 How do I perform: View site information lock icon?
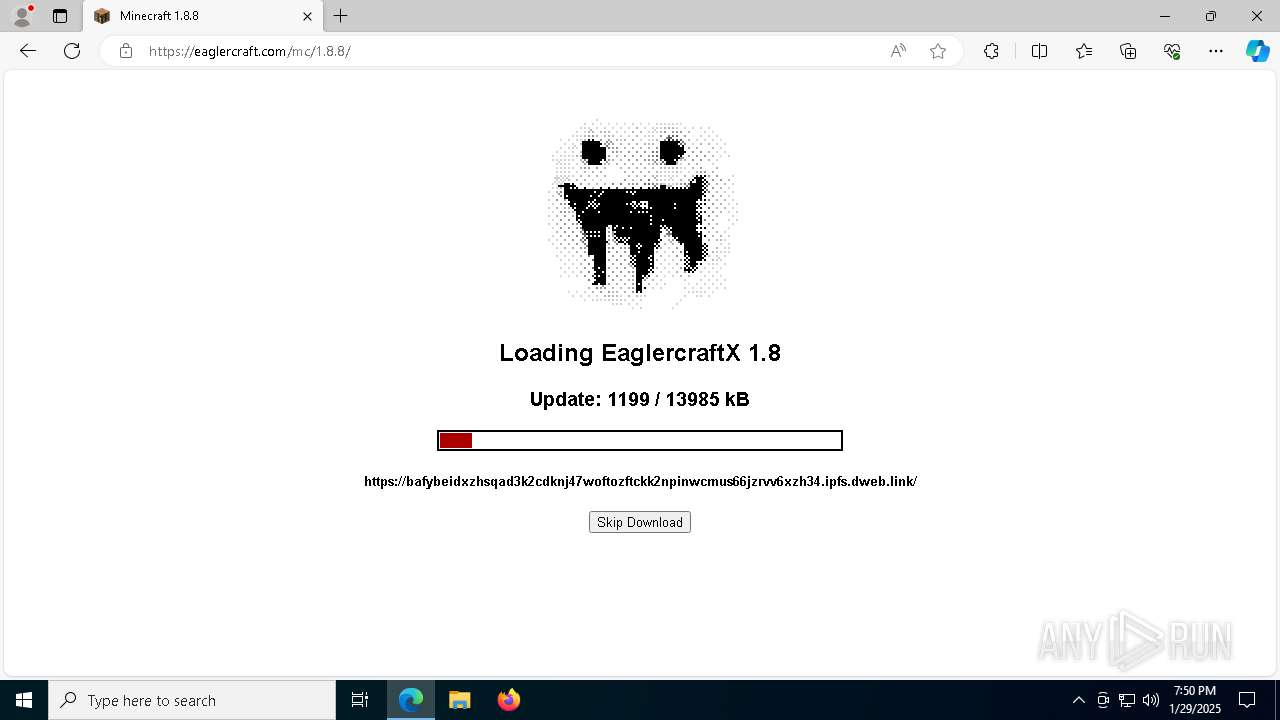[126, 51]
